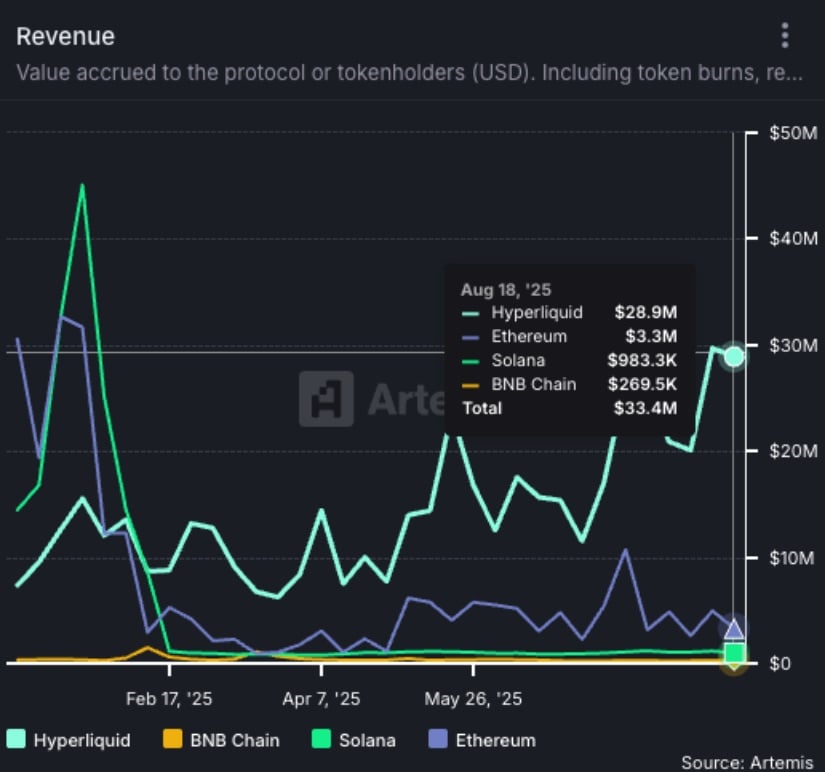
Task: Click the Apr 7, '25 axis label
Action: tap(321, 699)
